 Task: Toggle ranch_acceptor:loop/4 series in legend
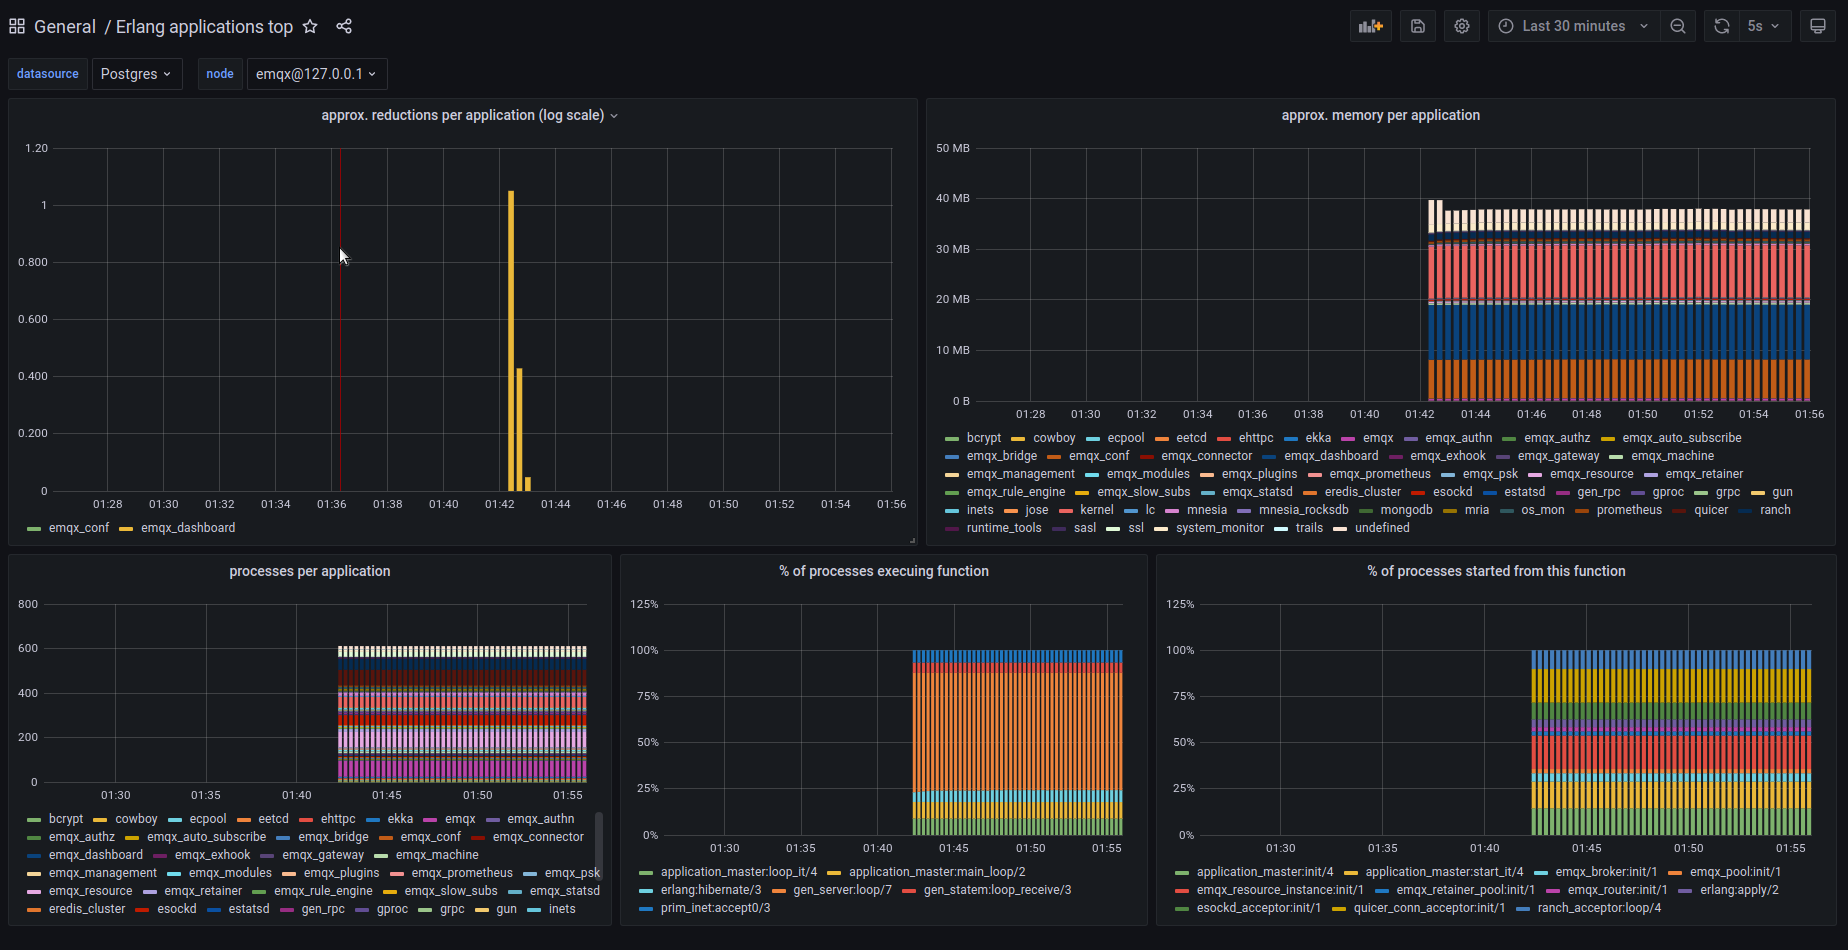[1599, 908]
